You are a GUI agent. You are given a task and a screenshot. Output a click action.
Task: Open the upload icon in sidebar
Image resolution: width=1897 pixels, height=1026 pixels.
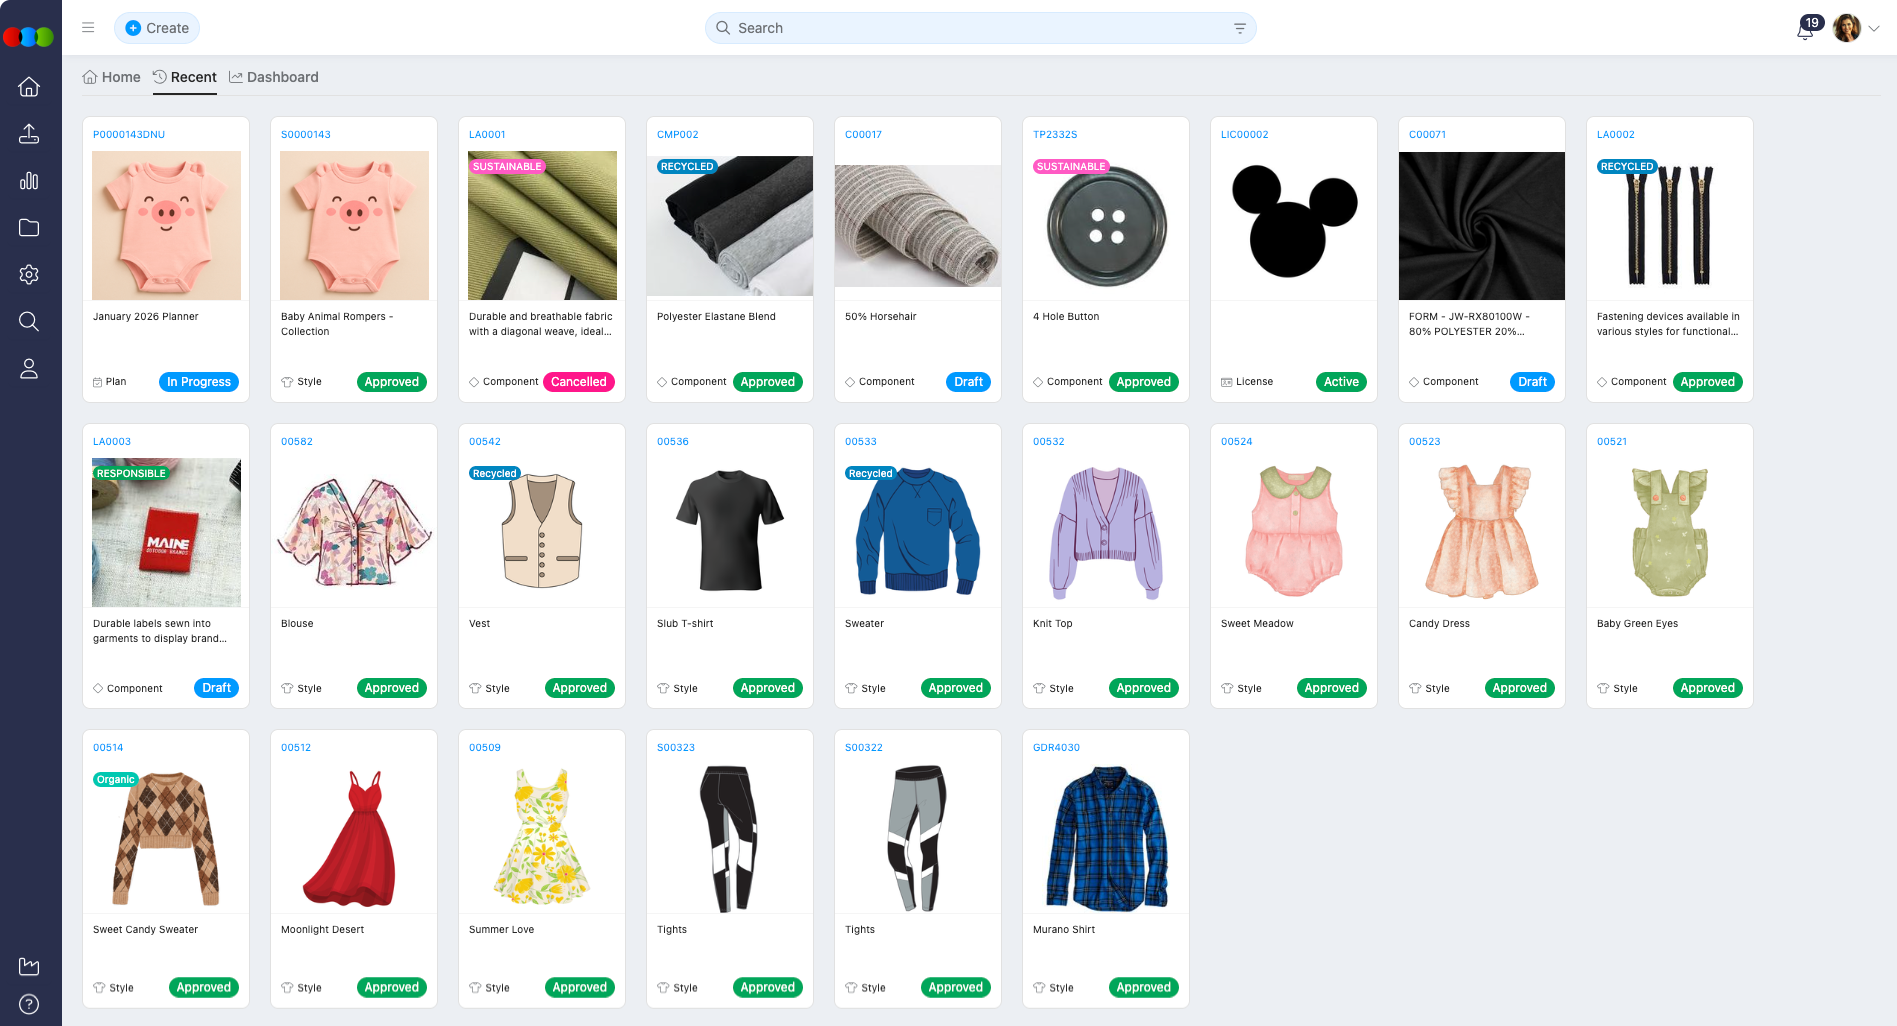click(x=29, y=134)
